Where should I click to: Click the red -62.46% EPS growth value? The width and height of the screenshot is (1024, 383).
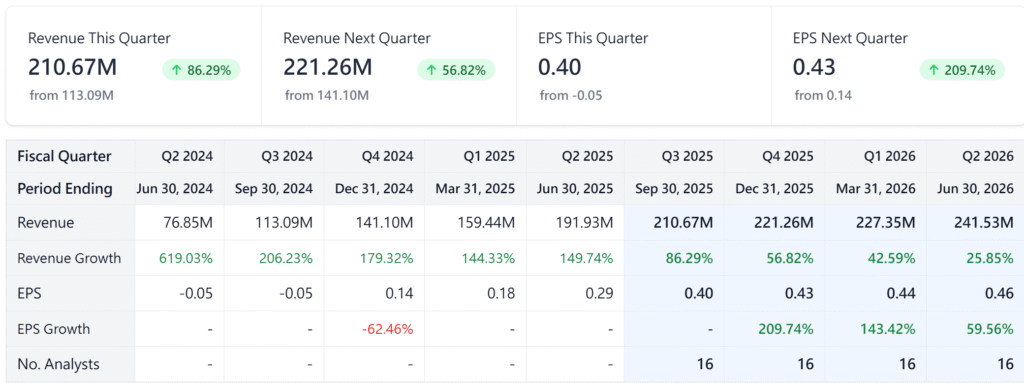387,329
